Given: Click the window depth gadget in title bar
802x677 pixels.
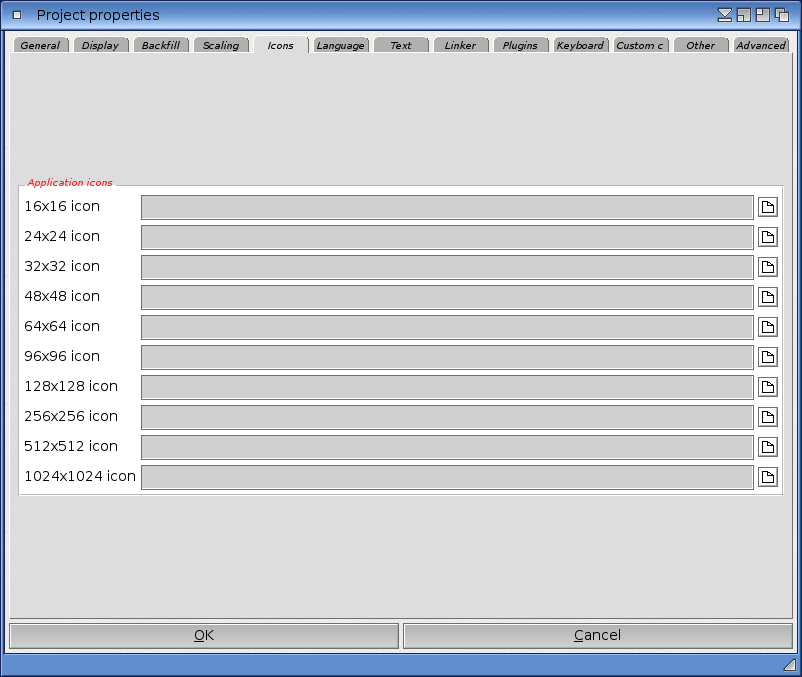Looking at the screenshot, I should click(x=781, y=15).
